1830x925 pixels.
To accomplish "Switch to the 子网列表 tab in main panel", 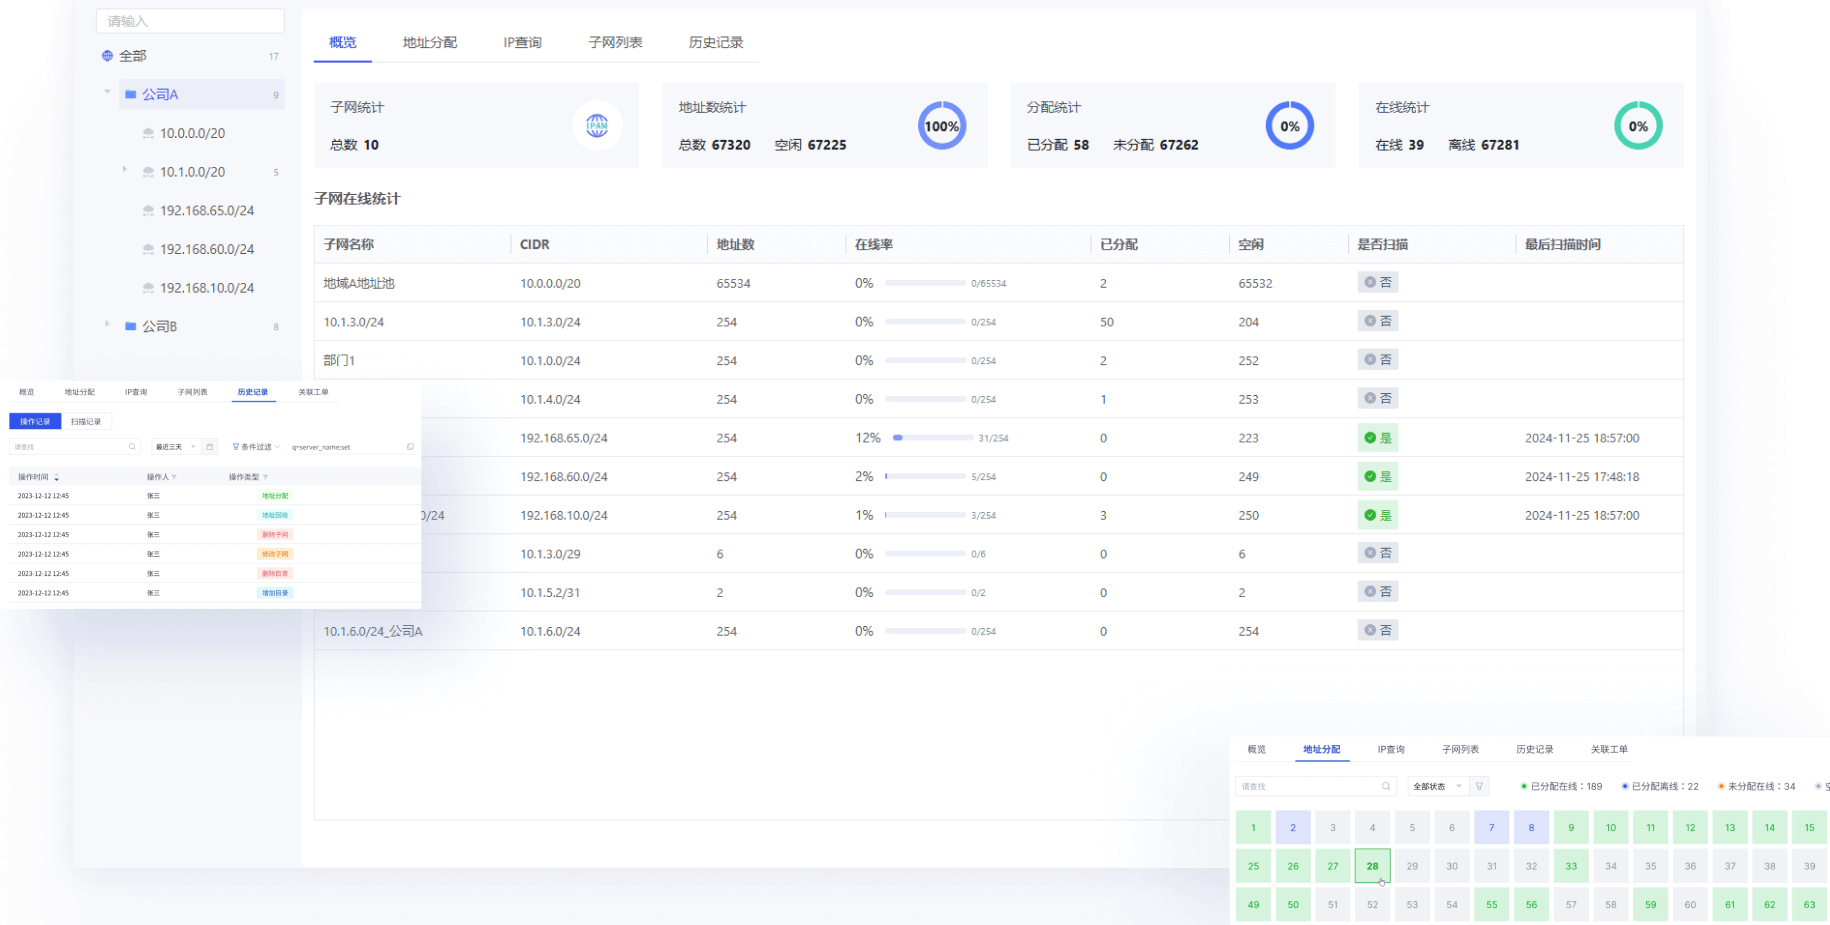I will (615, 42).
